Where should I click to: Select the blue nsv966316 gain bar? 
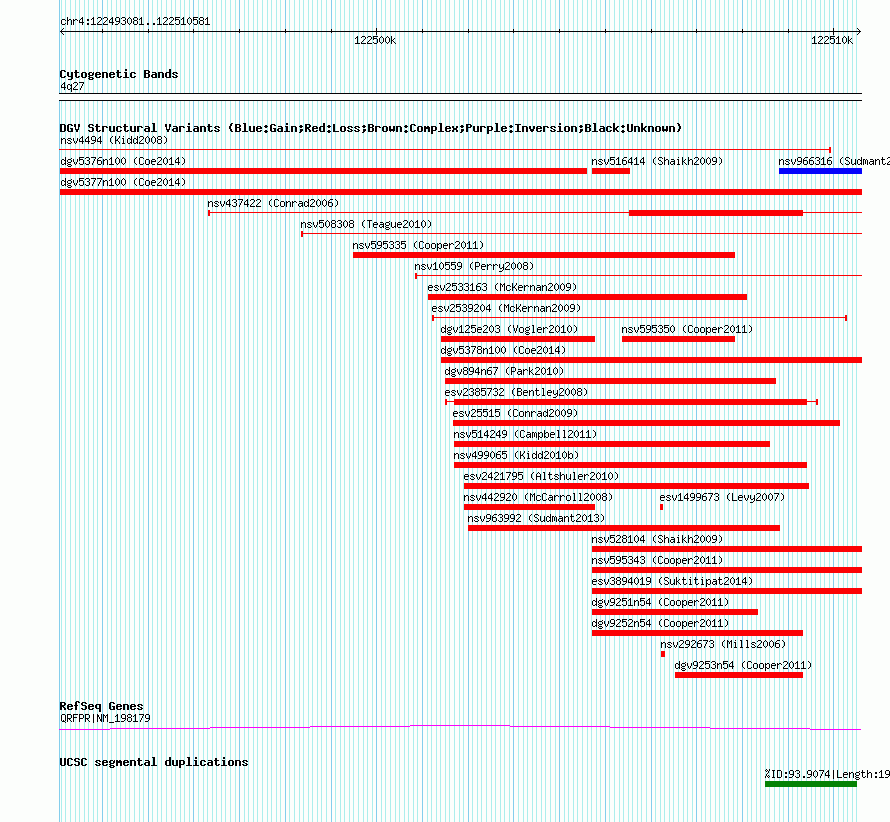pos(820,171)
